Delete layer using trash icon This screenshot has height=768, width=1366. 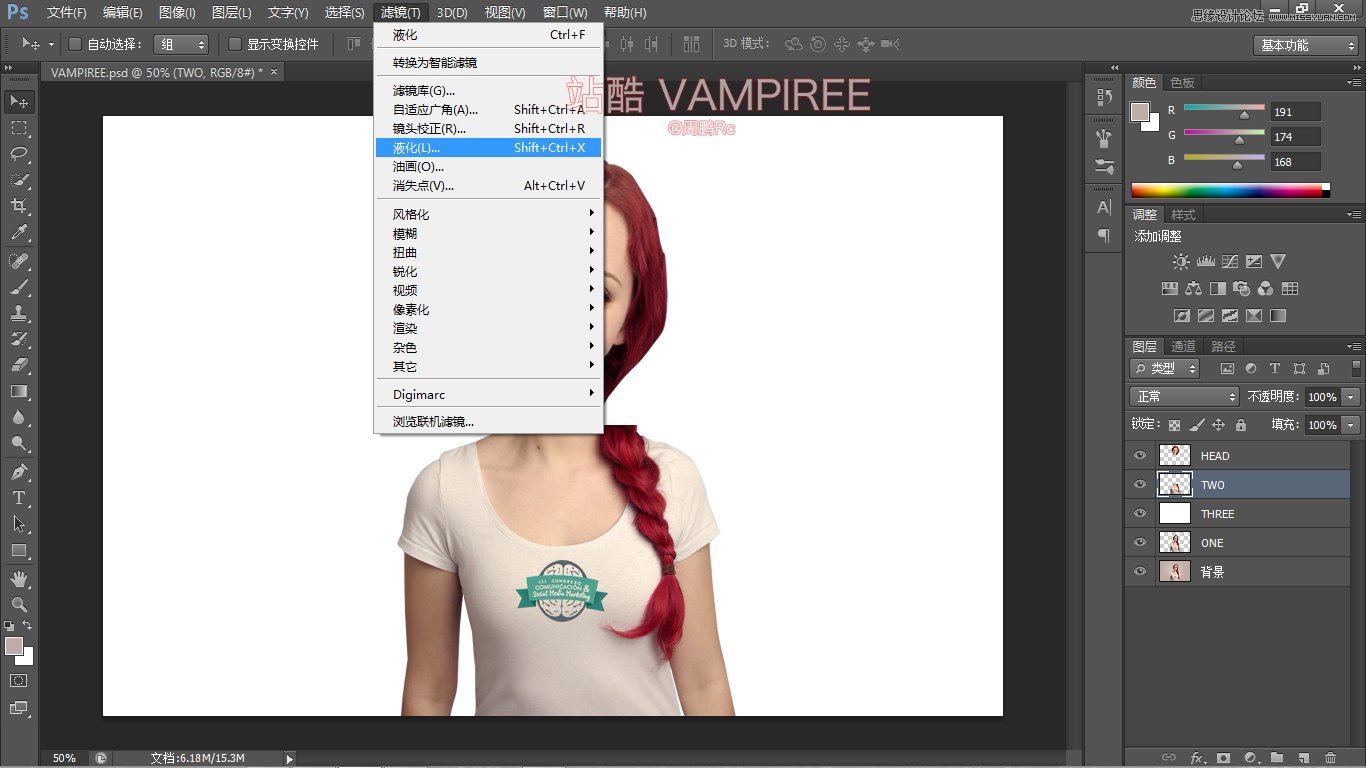click(x=1329, y=758)
